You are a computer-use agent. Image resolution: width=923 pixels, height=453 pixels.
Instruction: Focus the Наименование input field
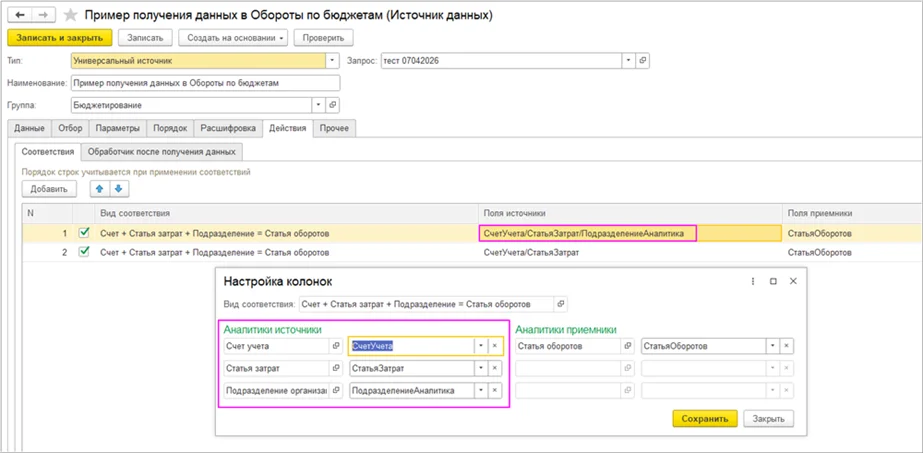pos(205,83)
